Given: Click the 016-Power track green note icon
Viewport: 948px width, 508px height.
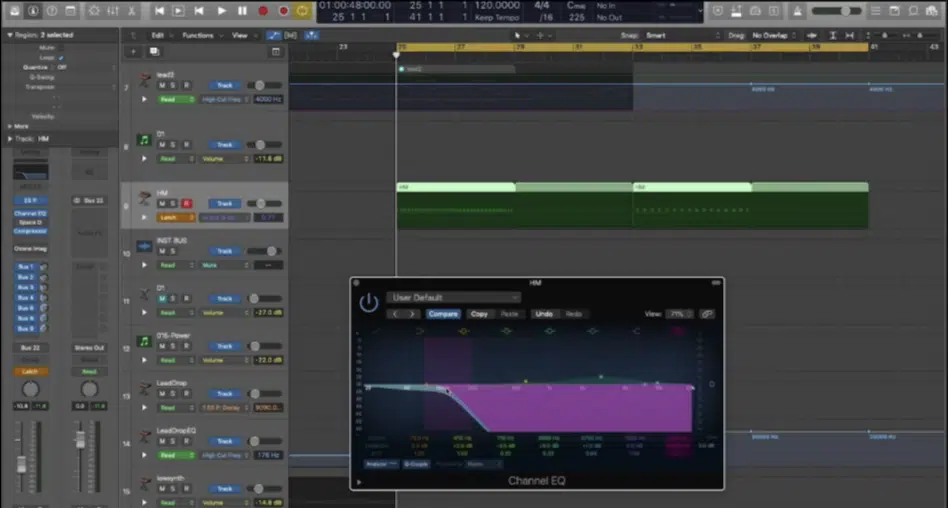Looking at the screenshot, I should 144,342.
